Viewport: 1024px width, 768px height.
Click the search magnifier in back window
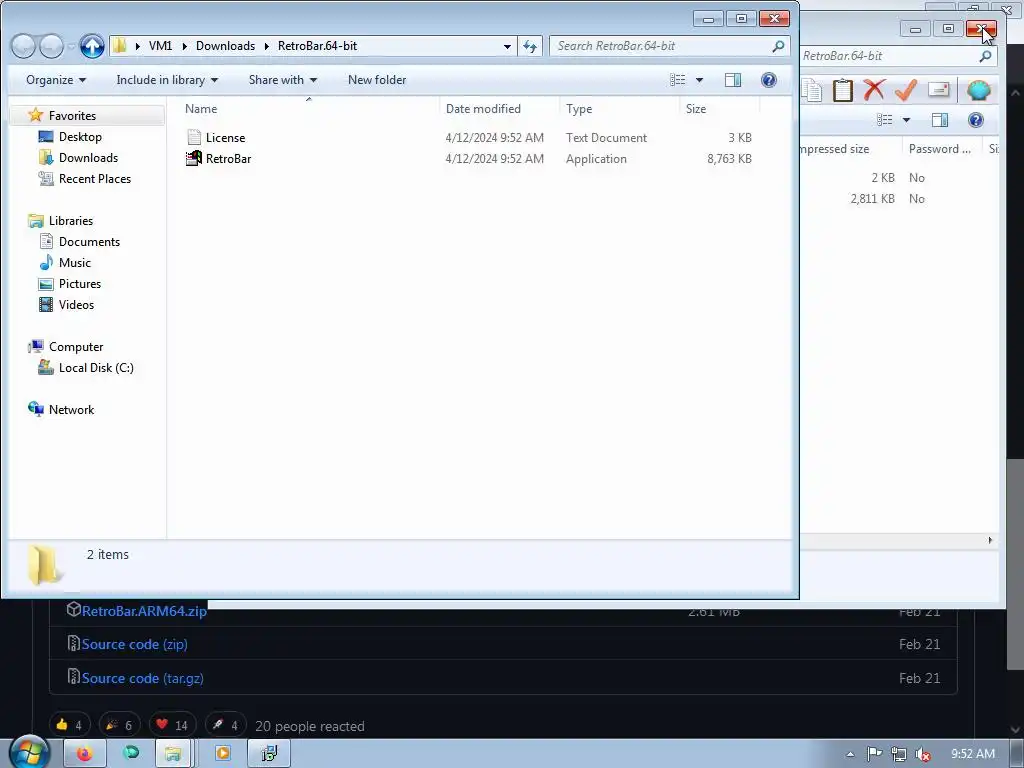coord(985,56)
